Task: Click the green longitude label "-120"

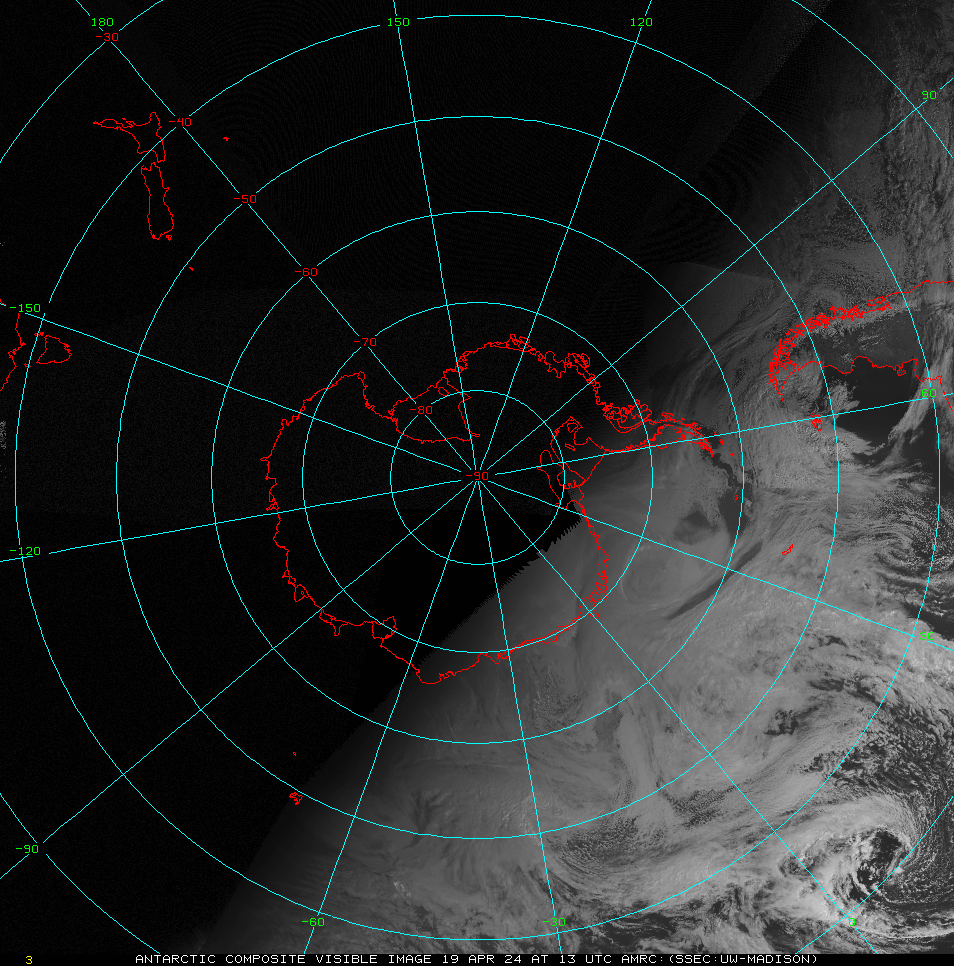Action: tap(25, 551)
